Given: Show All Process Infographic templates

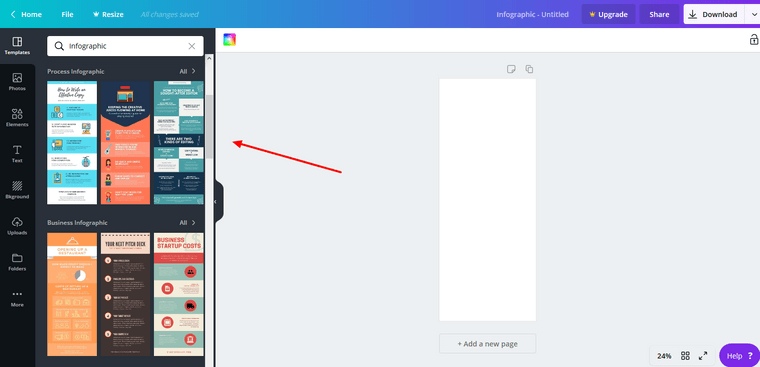Looking at the screenshot, I should tap(188, 71).
